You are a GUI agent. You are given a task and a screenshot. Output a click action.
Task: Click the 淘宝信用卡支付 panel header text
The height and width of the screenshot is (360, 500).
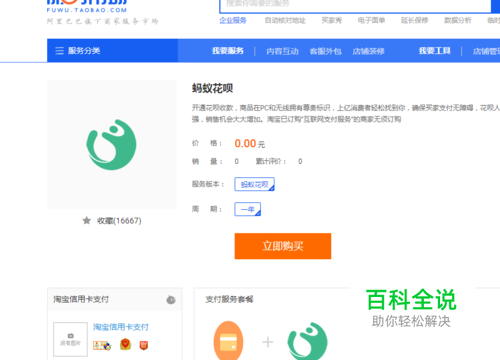81,299
